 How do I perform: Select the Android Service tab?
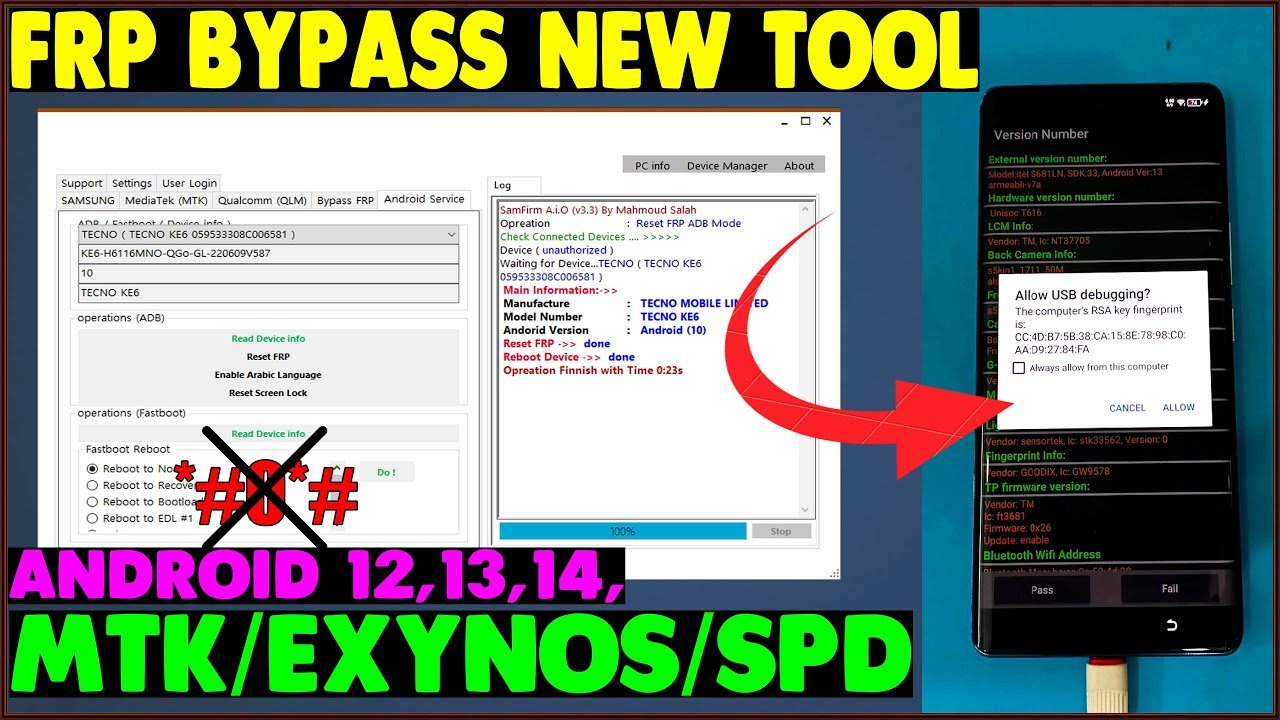pos(424,199)
